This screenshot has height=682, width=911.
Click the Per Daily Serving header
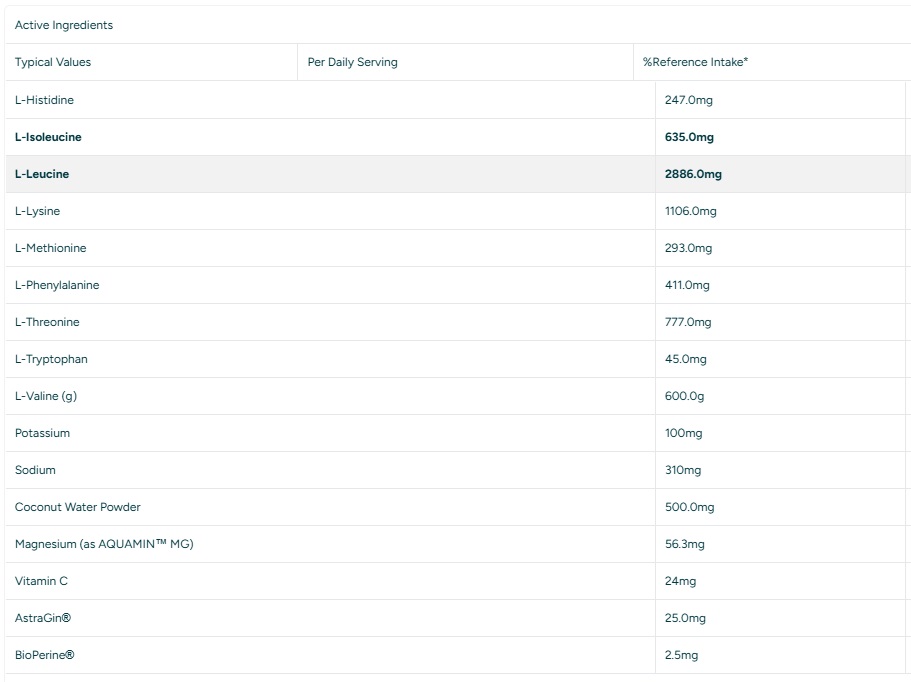tap(352, 62)
